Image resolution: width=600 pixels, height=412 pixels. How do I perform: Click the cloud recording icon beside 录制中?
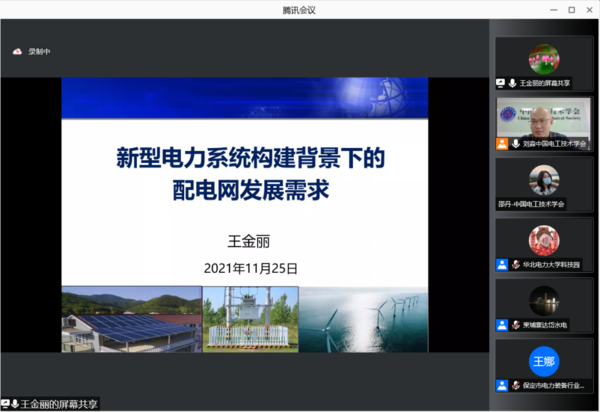pos(17,51)
